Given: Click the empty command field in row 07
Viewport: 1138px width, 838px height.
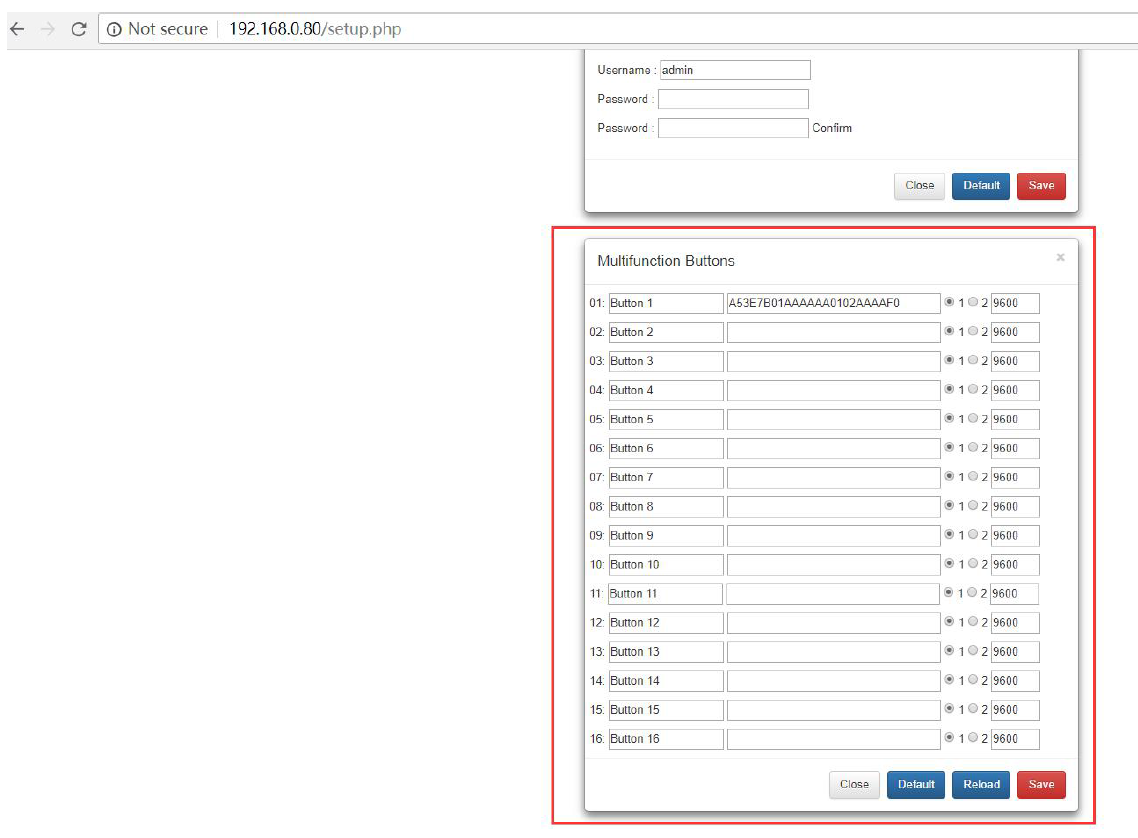Looking at the screenshot, I should tap(833, 477).
